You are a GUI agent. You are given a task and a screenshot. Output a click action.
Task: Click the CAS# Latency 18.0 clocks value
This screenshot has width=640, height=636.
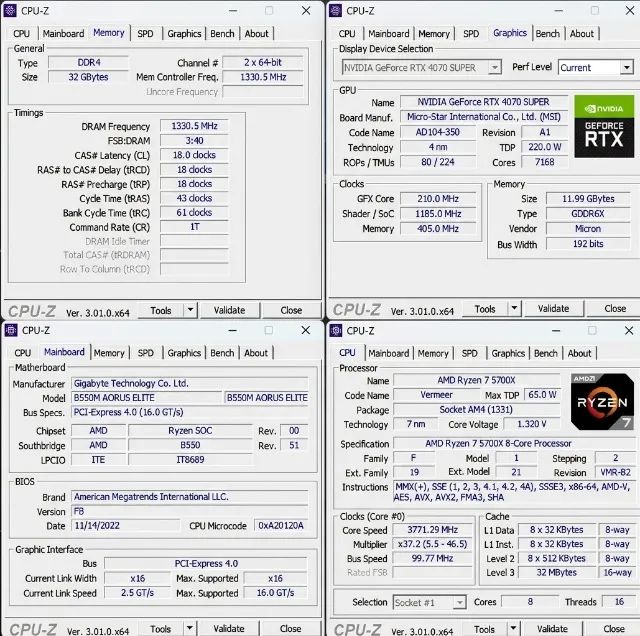(194, 155)
